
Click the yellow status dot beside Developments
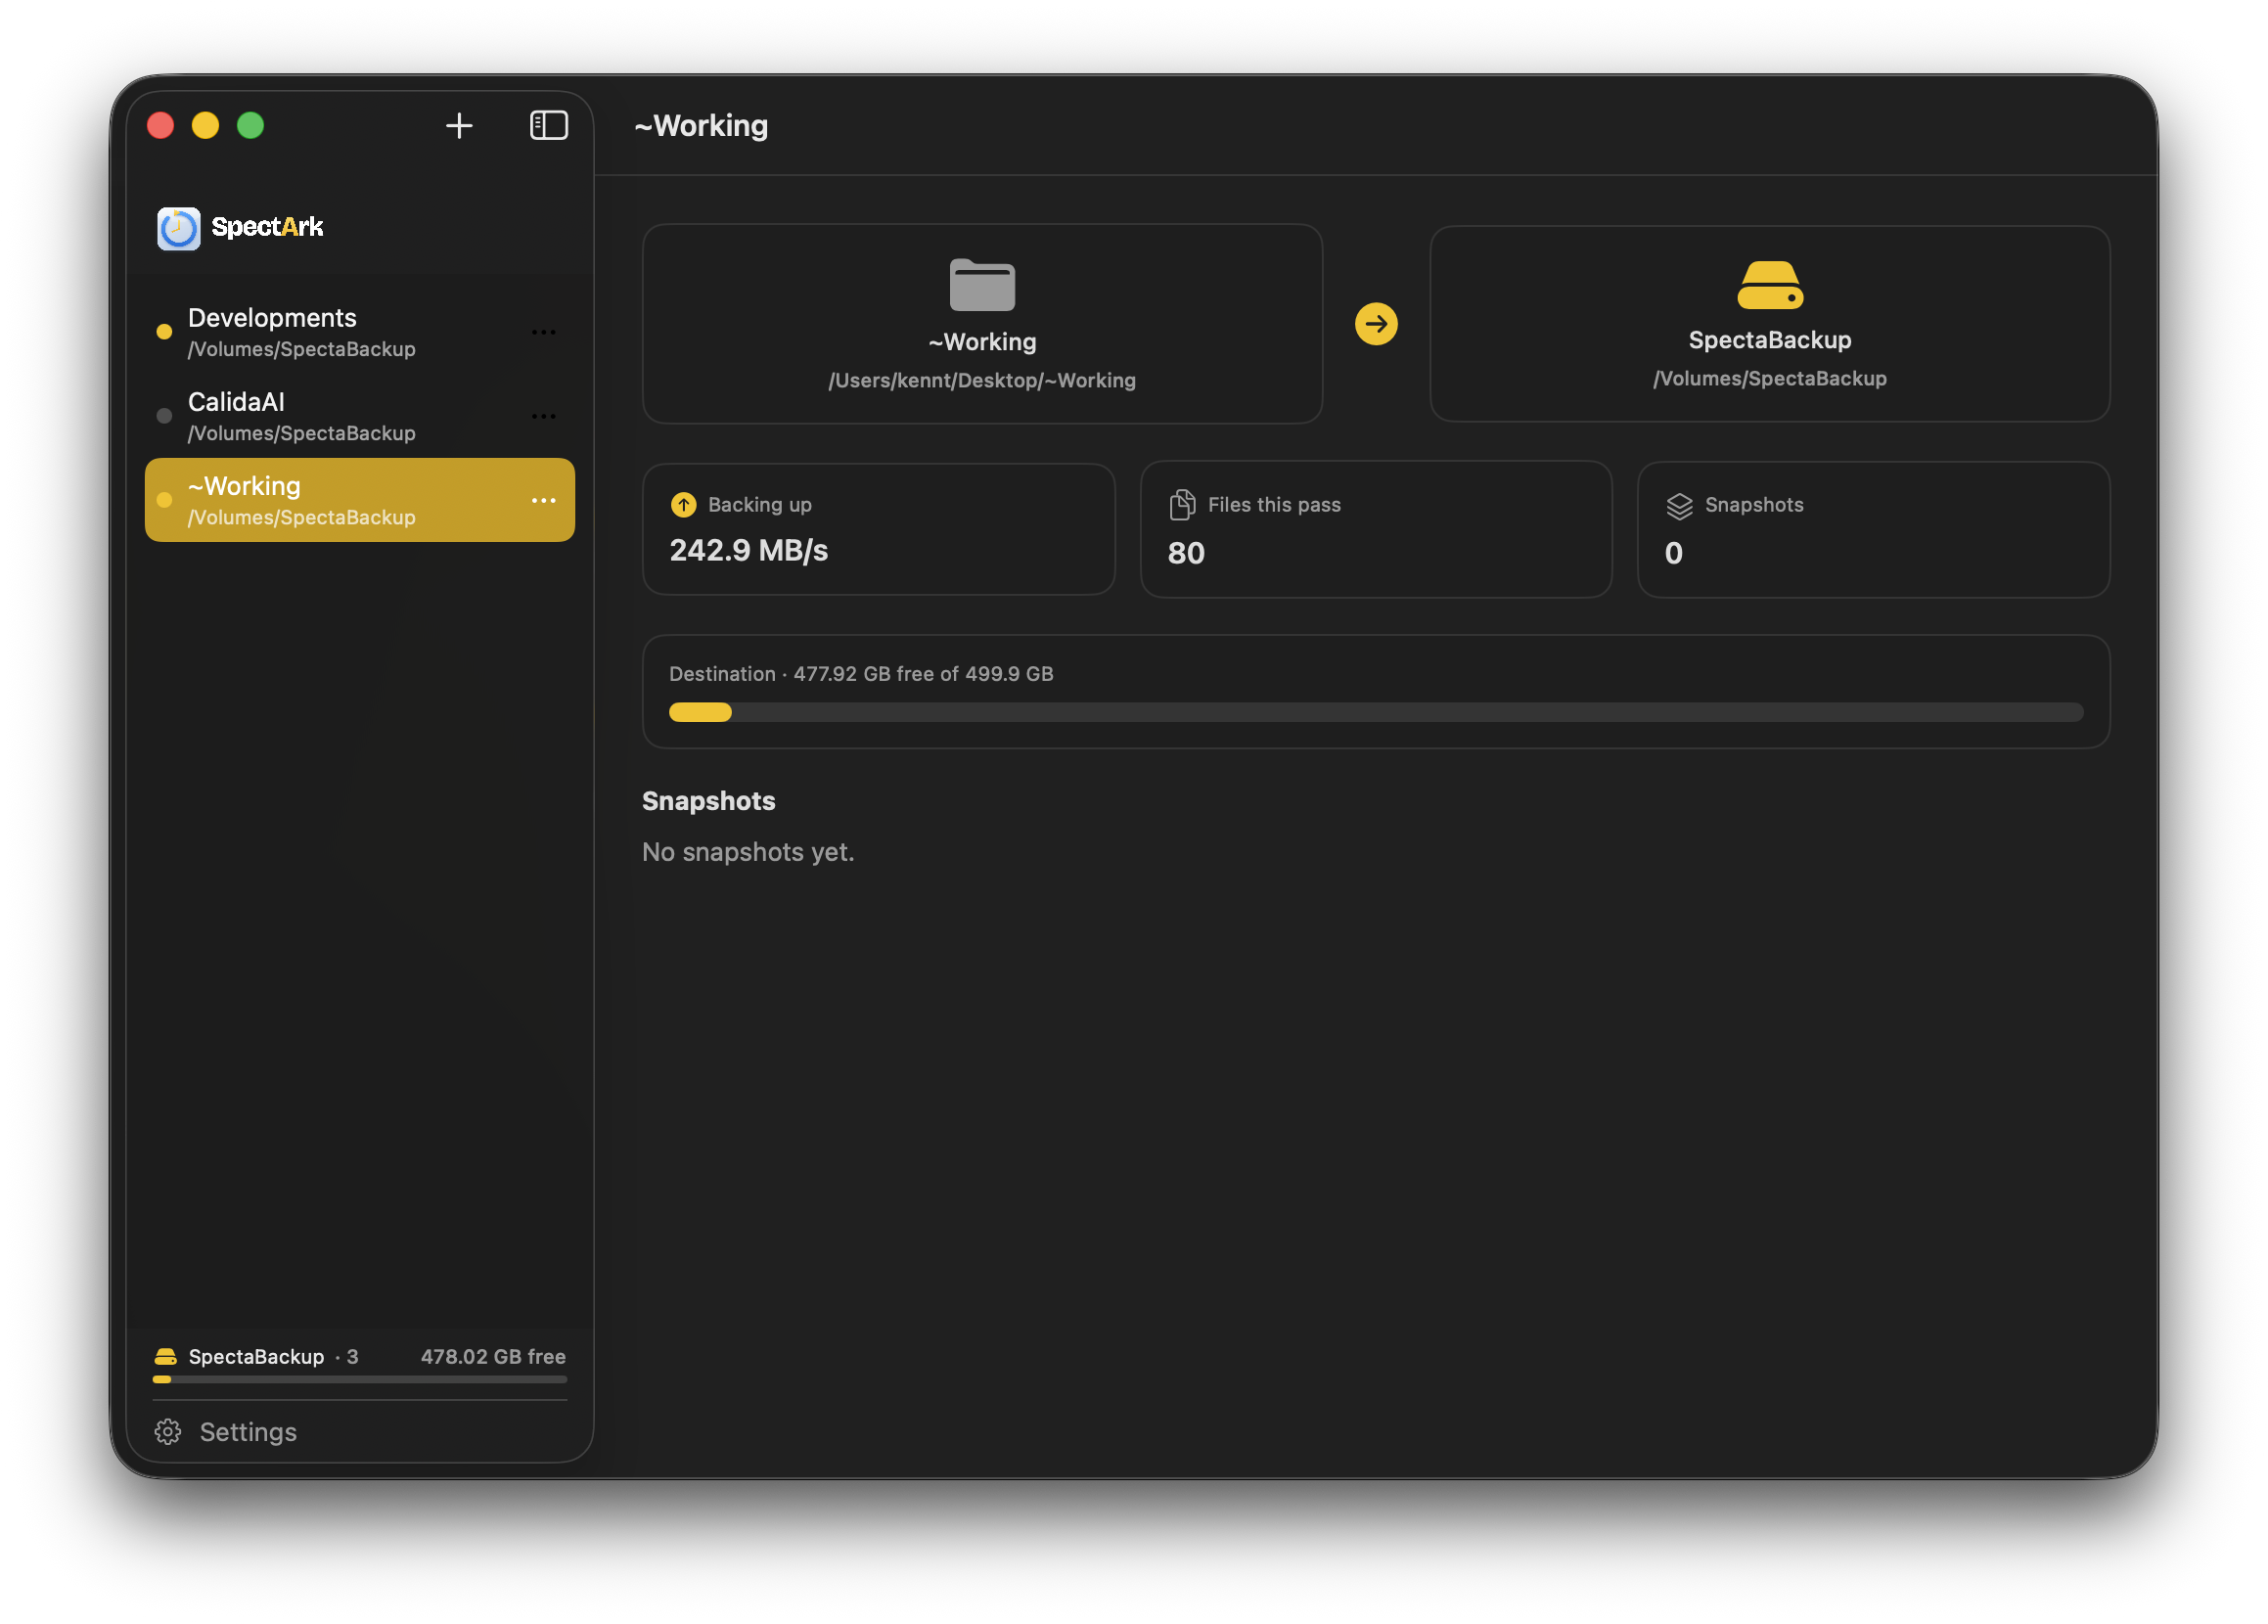165,332
